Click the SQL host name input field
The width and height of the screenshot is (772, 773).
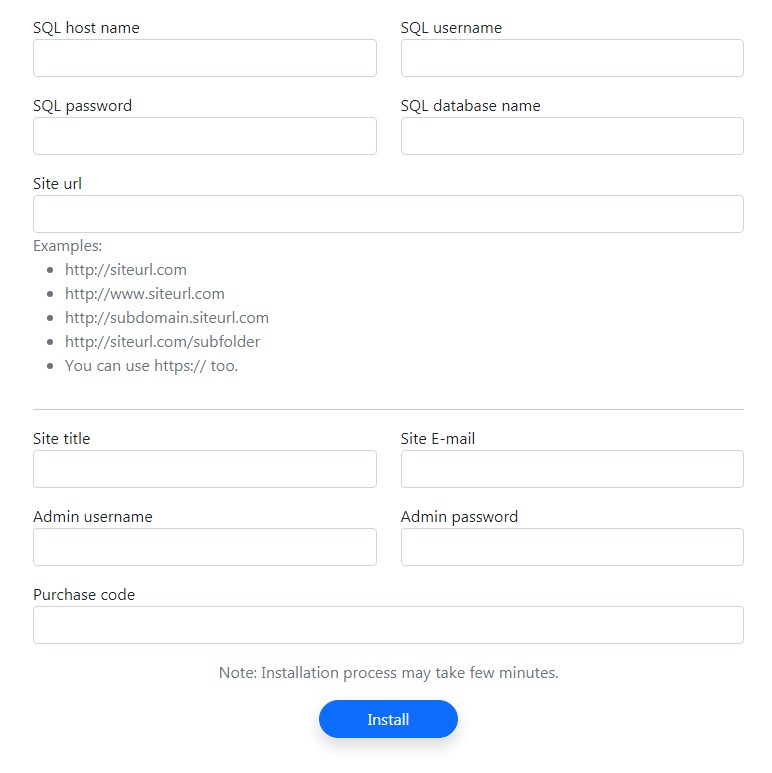click(x=204, y=58)
